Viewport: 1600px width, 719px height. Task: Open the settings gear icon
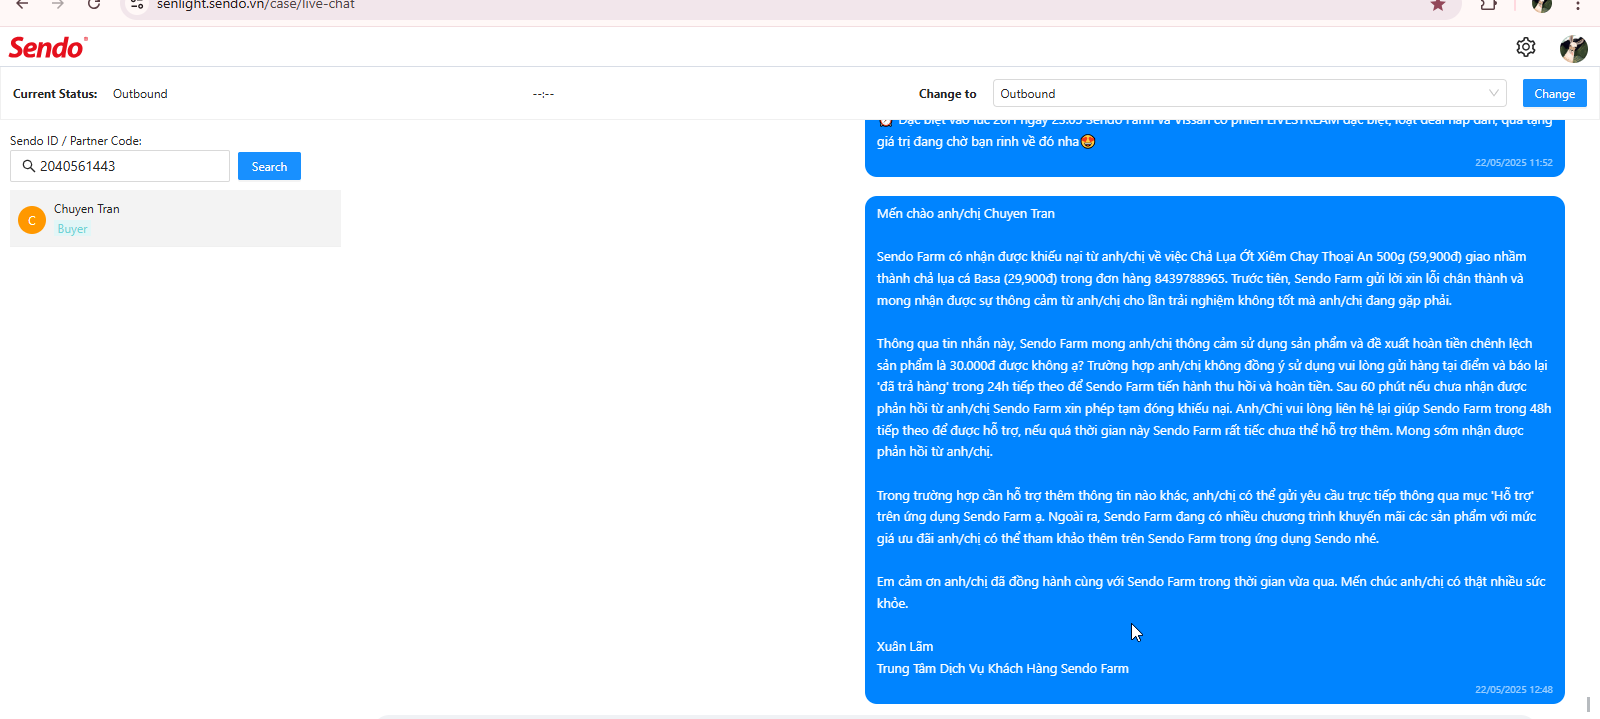[1526, 47]
